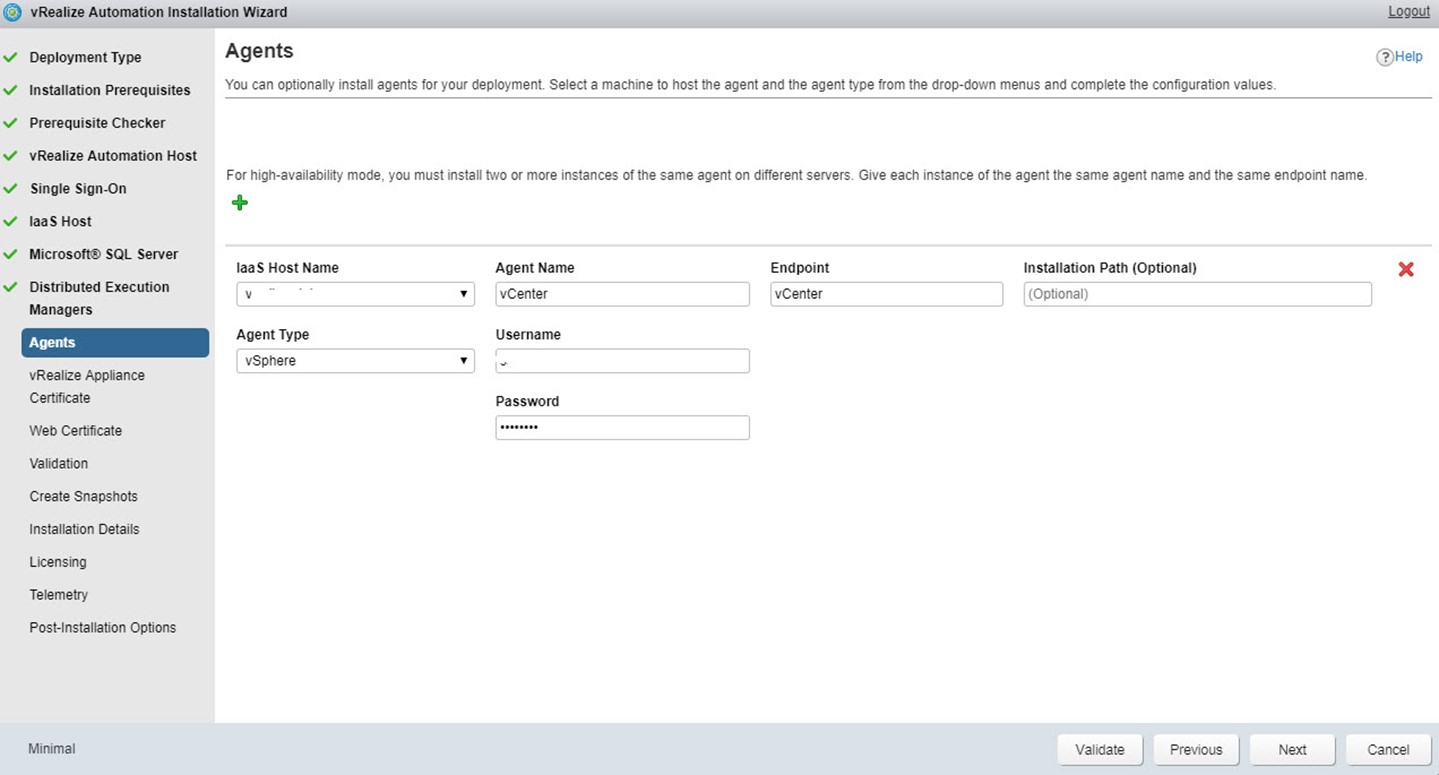Log out using the Logout link
This screenshot has height=775, width=1439.
point(1409,12)
